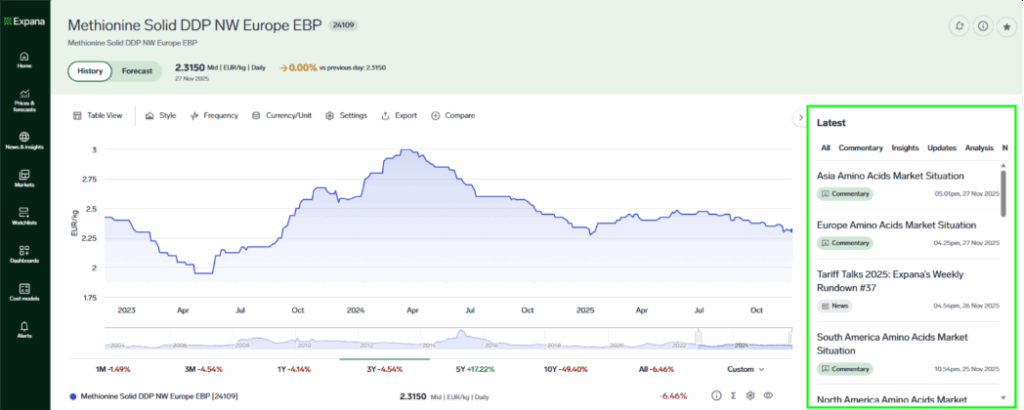Click the 0.00% vs previous day change

pyautogui.click(x=298, y=67)
